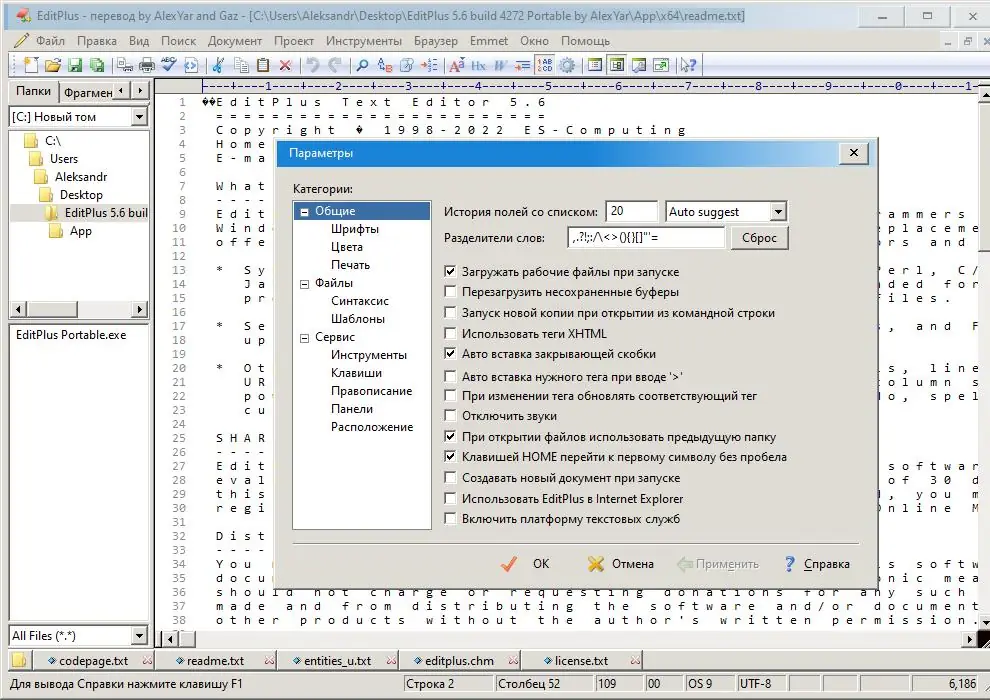
Task: Open font settings A icon
Action: point(456,65)
